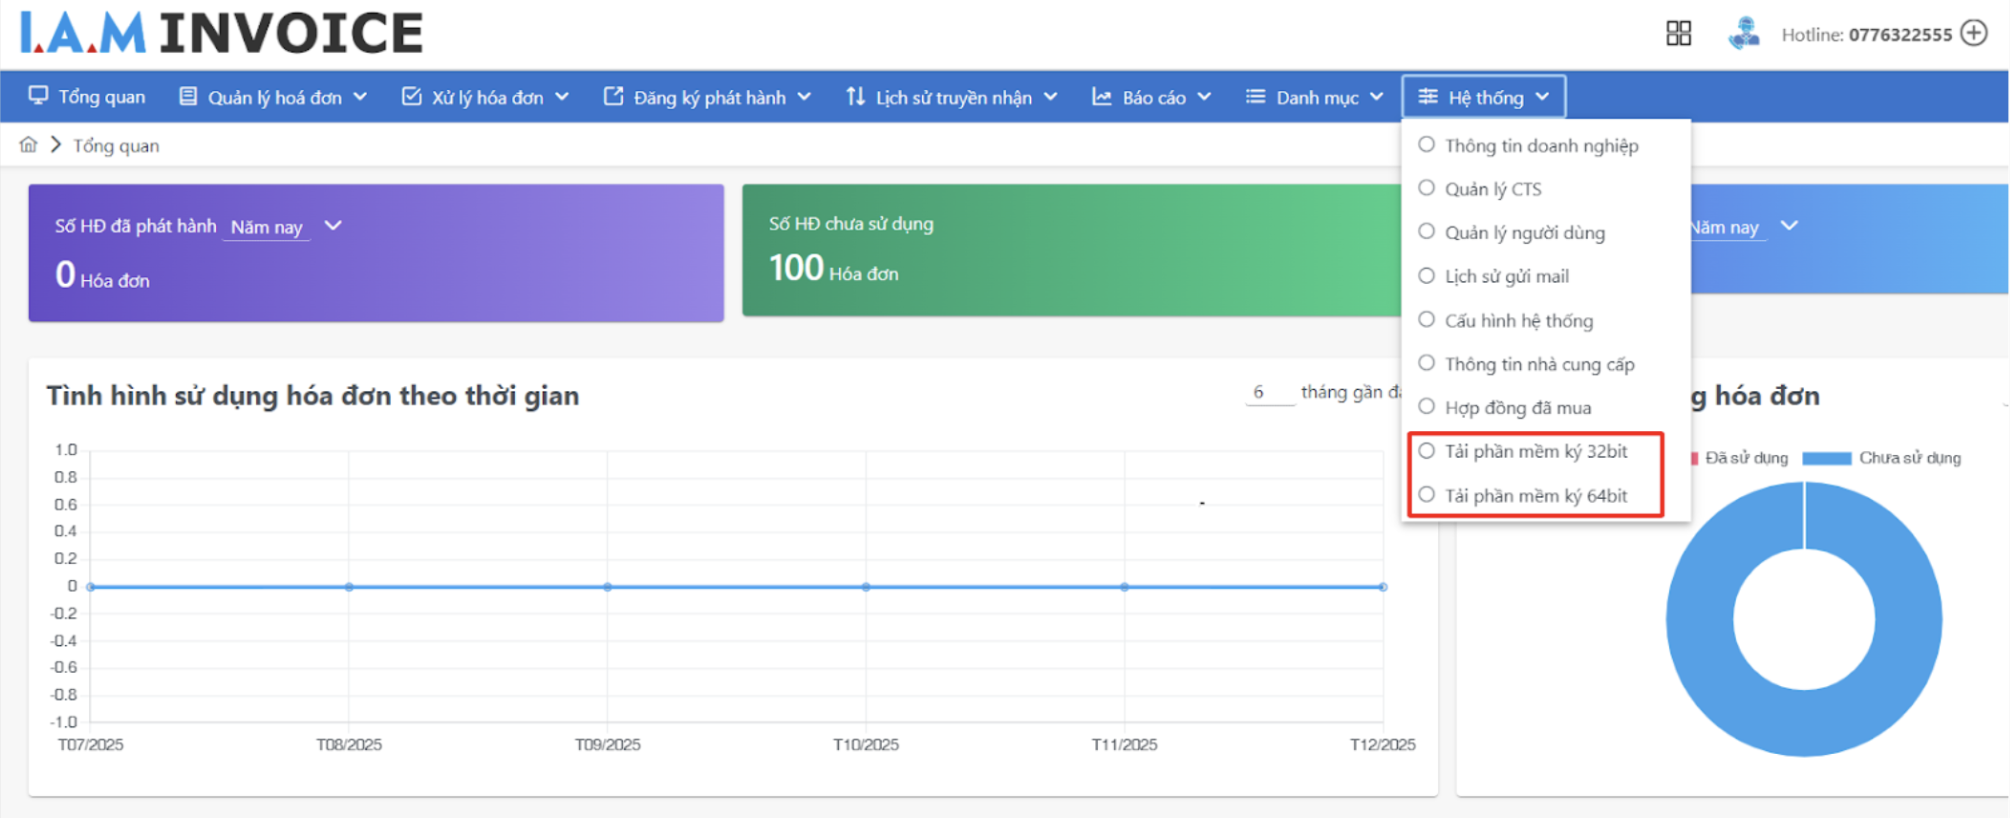Click the blue Chưa sử dụng legend swatch

coord(1826,458)
